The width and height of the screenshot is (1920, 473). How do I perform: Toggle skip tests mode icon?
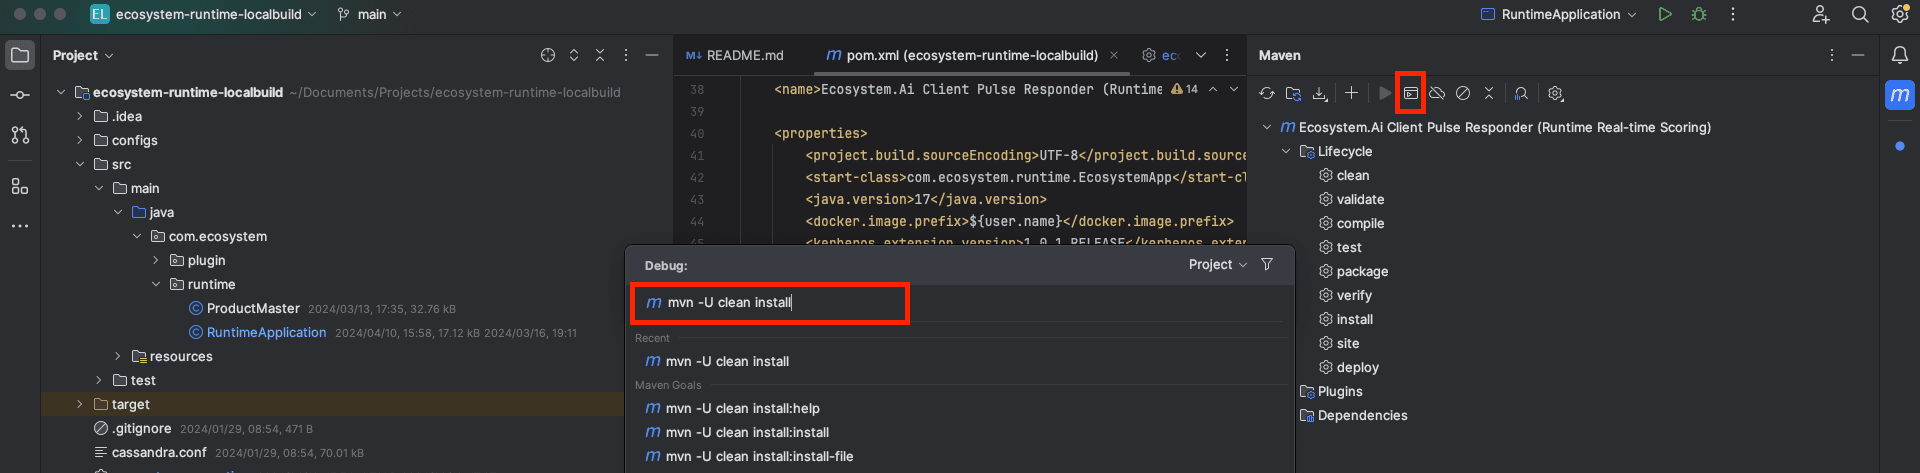point(1463,93)
